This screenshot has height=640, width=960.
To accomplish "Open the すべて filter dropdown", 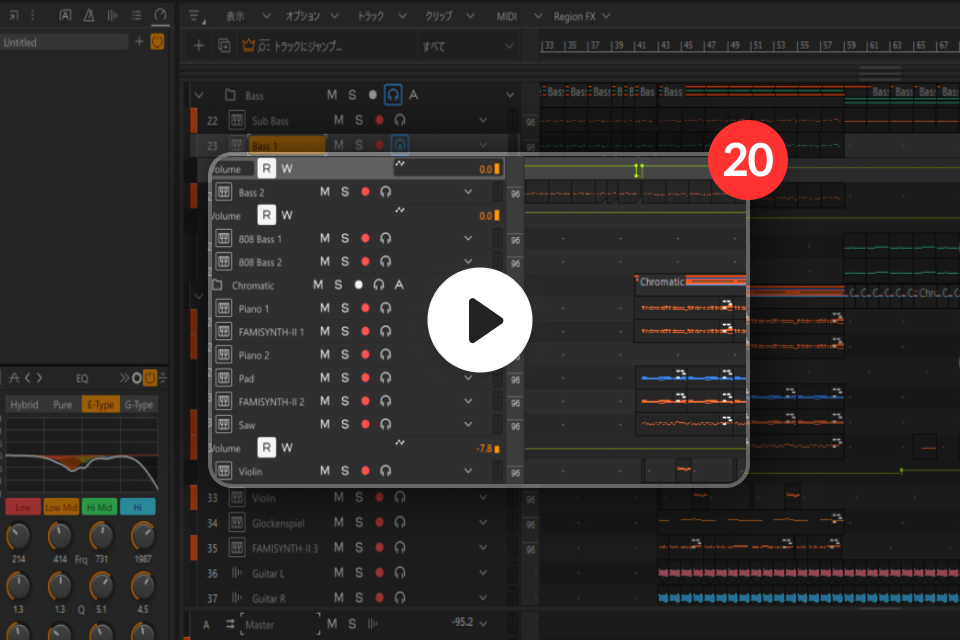I will (467, 46).
